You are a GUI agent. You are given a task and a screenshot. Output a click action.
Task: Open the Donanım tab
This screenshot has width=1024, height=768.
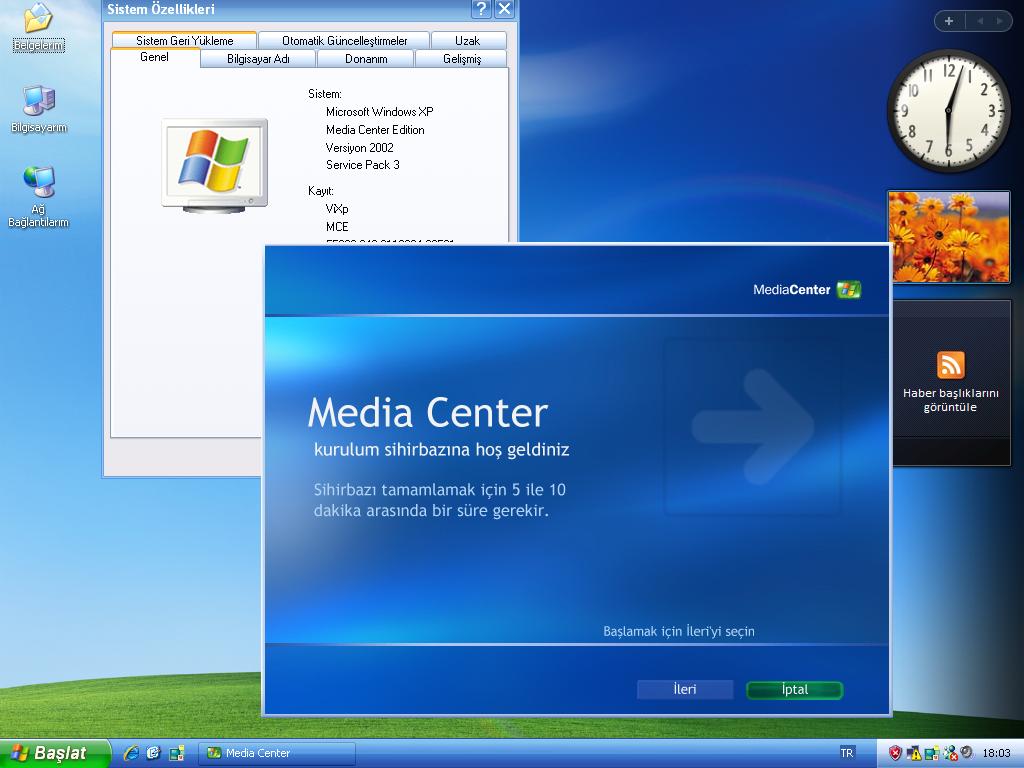coord(366,59)
